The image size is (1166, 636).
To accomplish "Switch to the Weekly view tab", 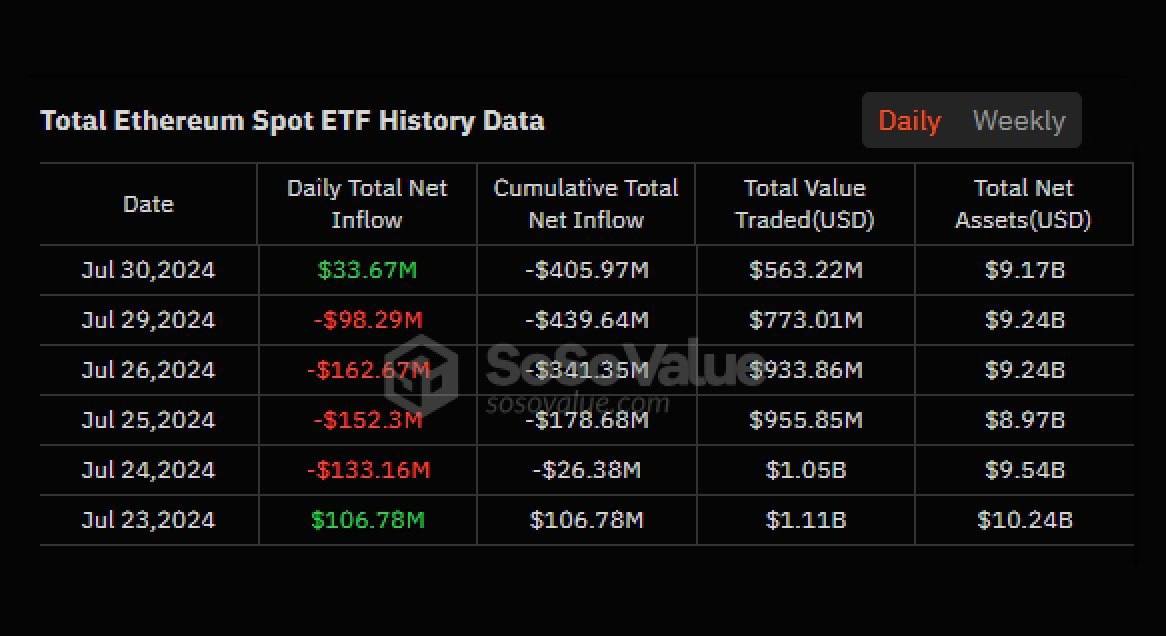I will click(x=1018, y=121).
